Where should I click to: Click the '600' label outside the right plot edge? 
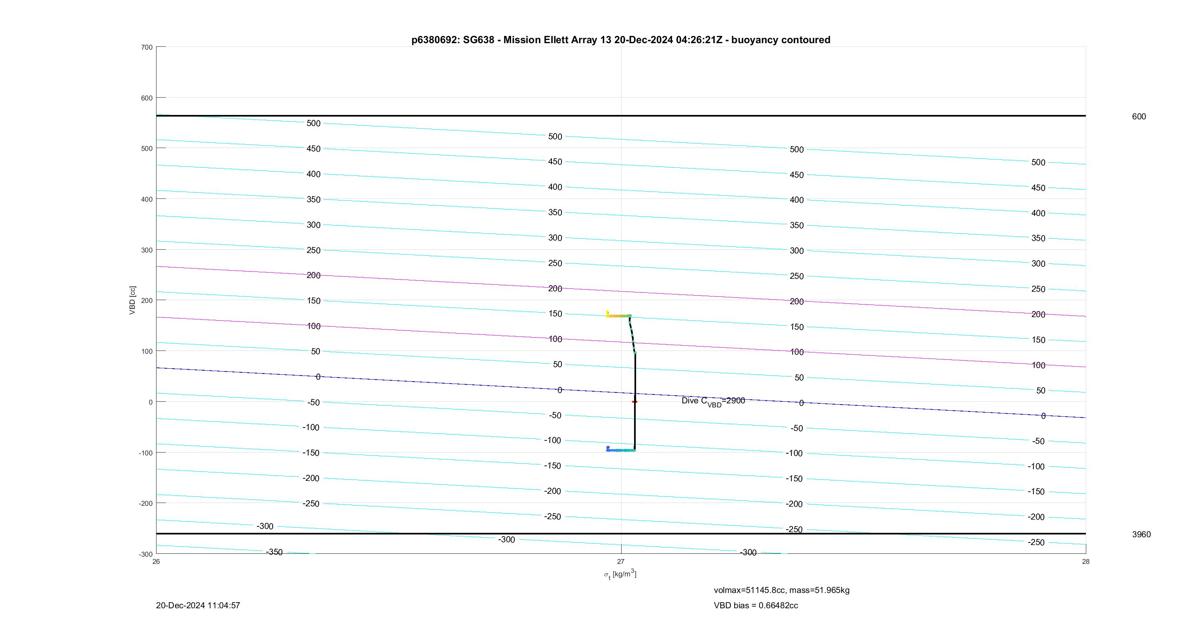click(x=1139, y=116)
